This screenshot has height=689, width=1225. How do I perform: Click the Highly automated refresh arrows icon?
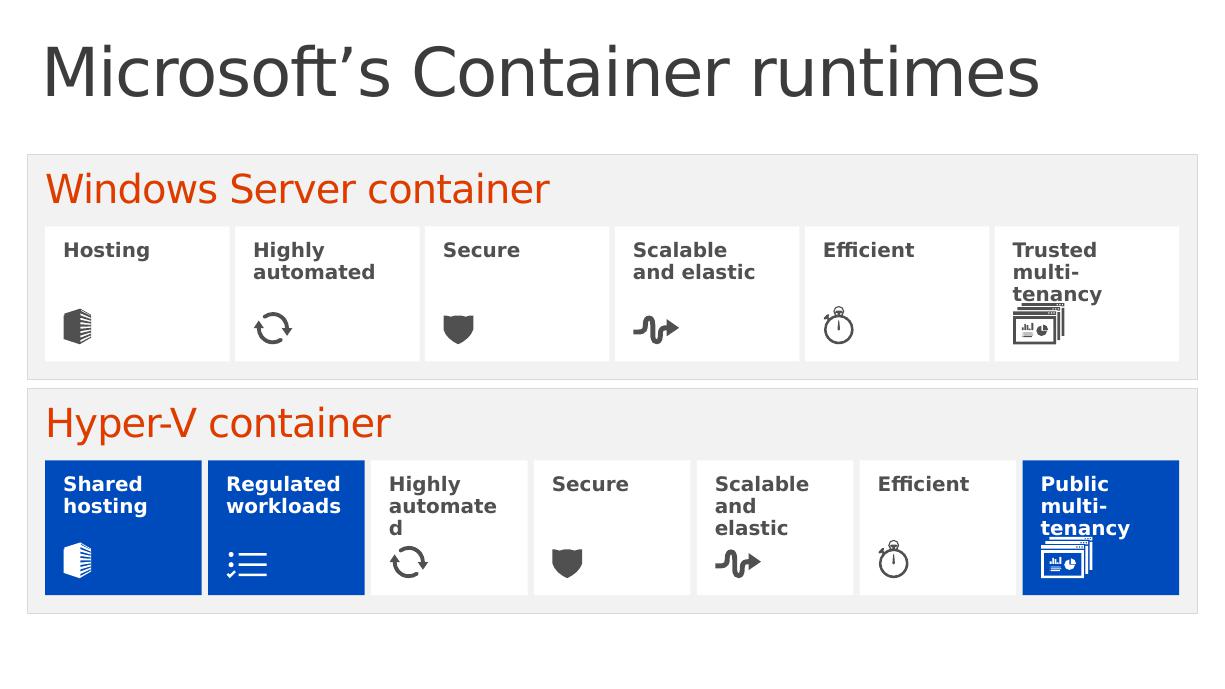272,328
